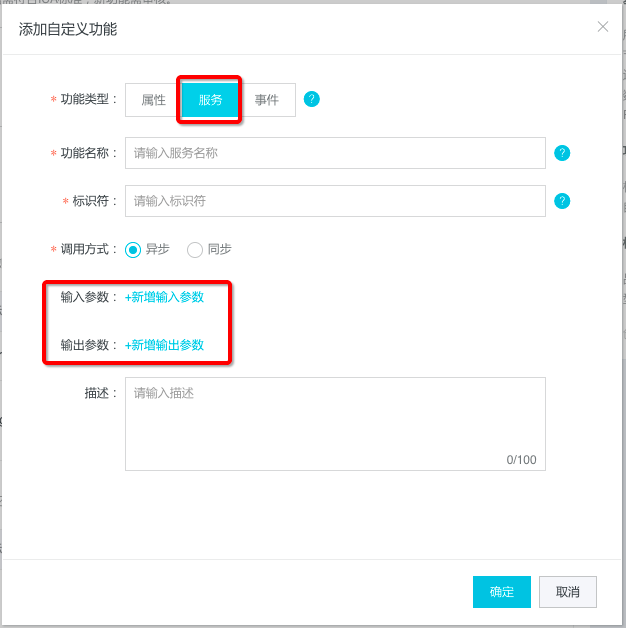Focus the 功能名称 service name input
Image resolution: width=626 pixels, height=628 pixels.
click(x=334, y=153)
